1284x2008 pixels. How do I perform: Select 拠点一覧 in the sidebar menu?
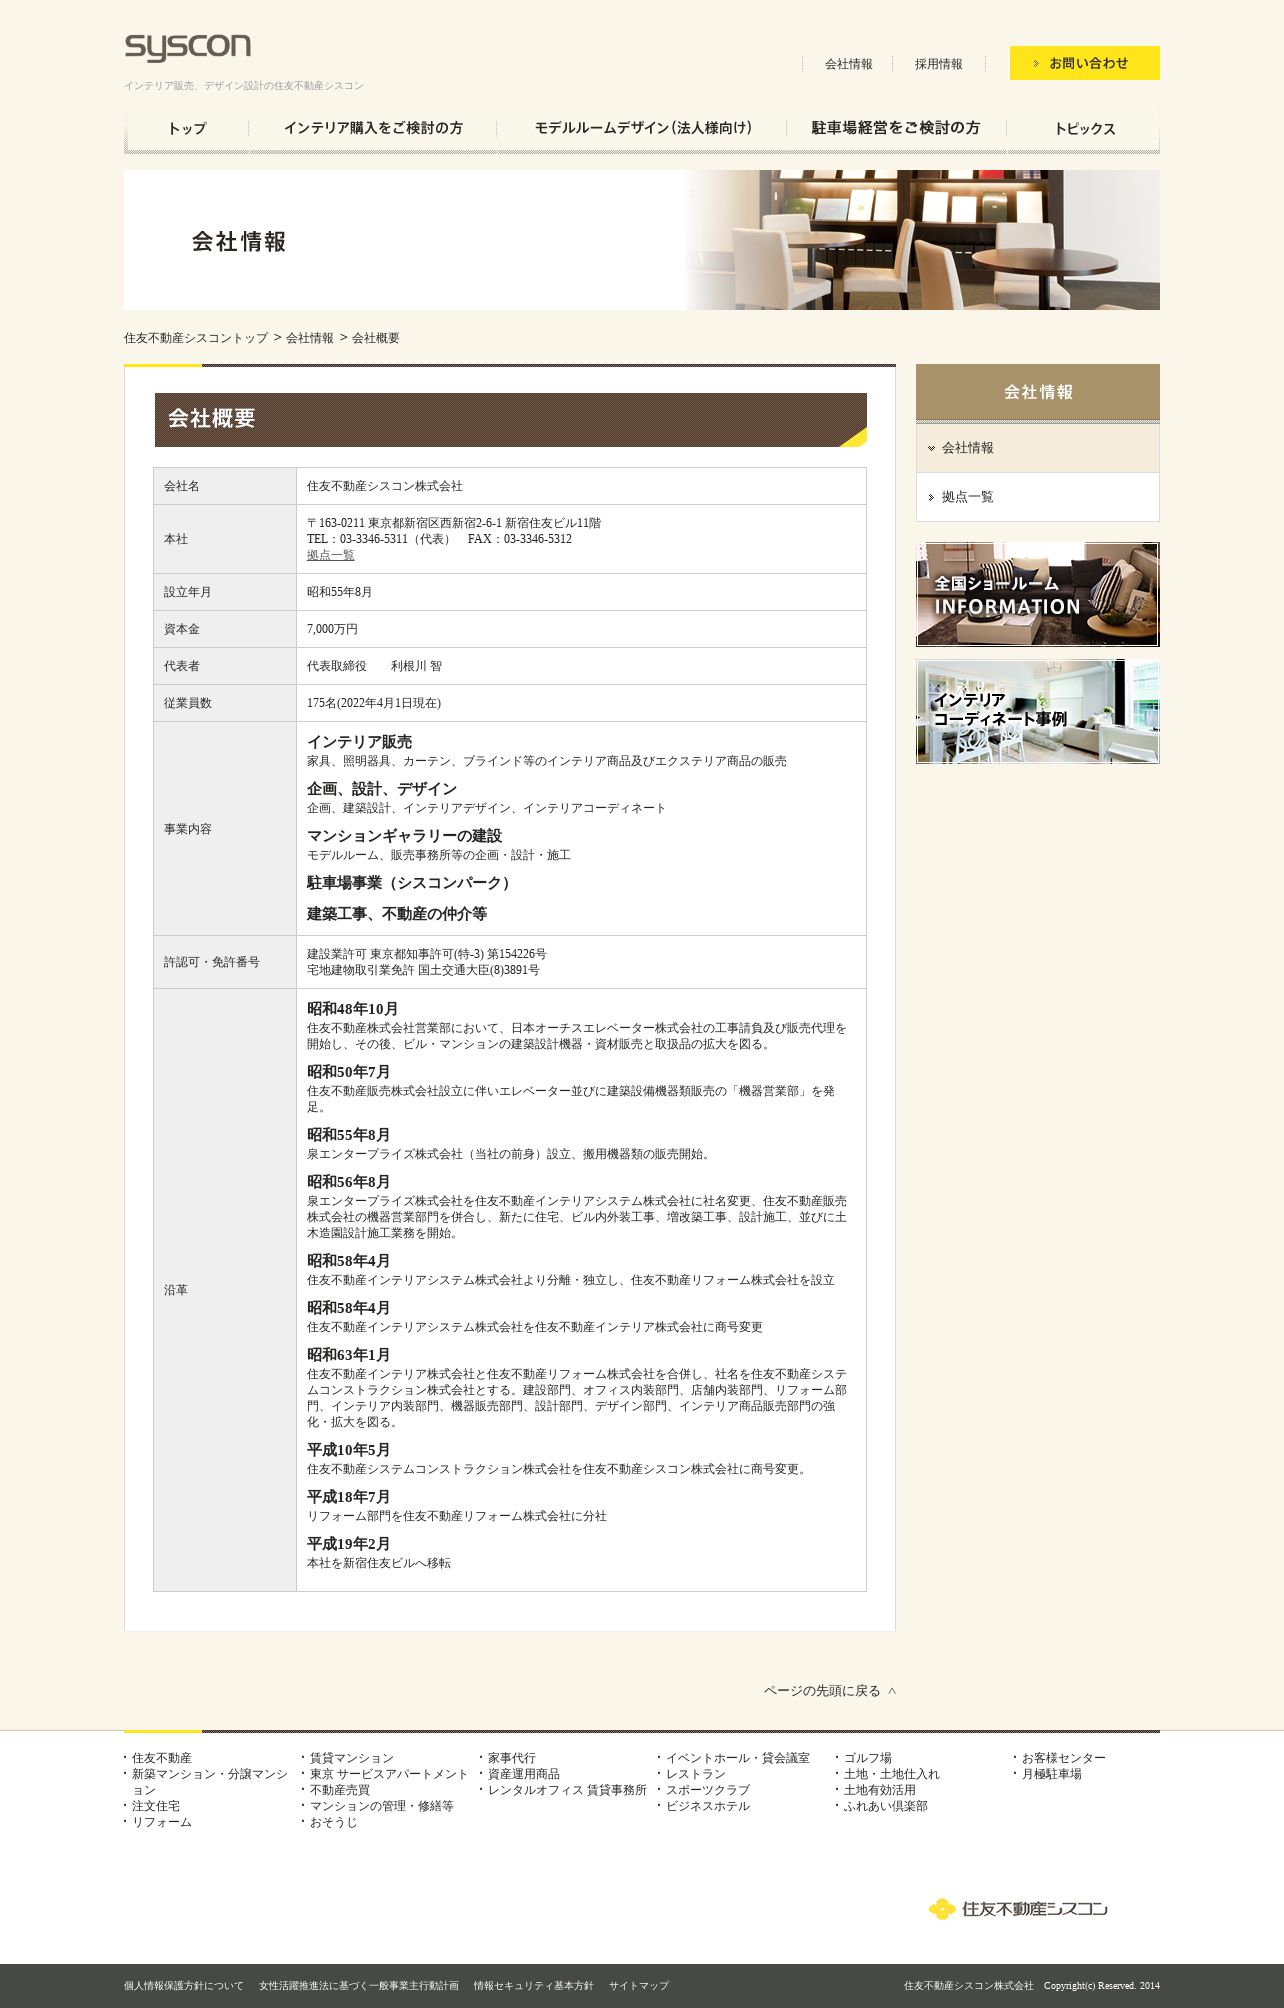1038,497
